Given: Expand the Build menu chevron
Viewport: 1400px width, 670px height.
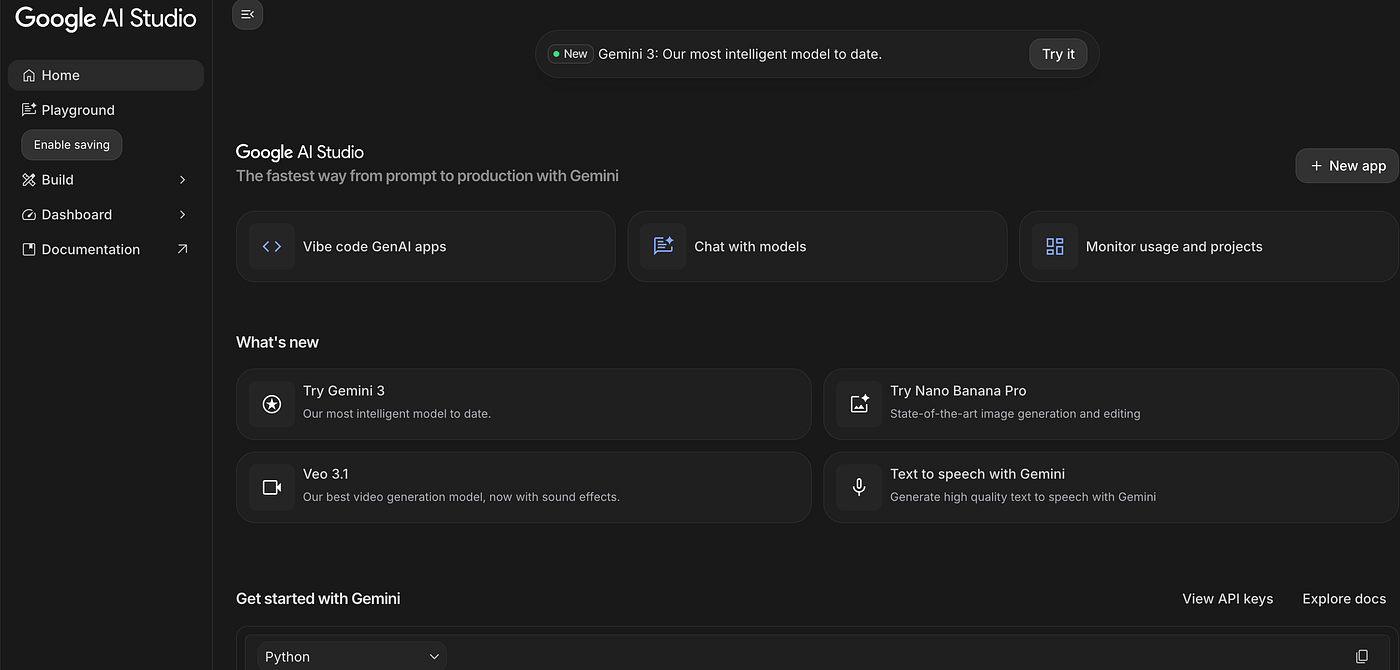Looking at the screenshot, I should click(x=182, y=180).
